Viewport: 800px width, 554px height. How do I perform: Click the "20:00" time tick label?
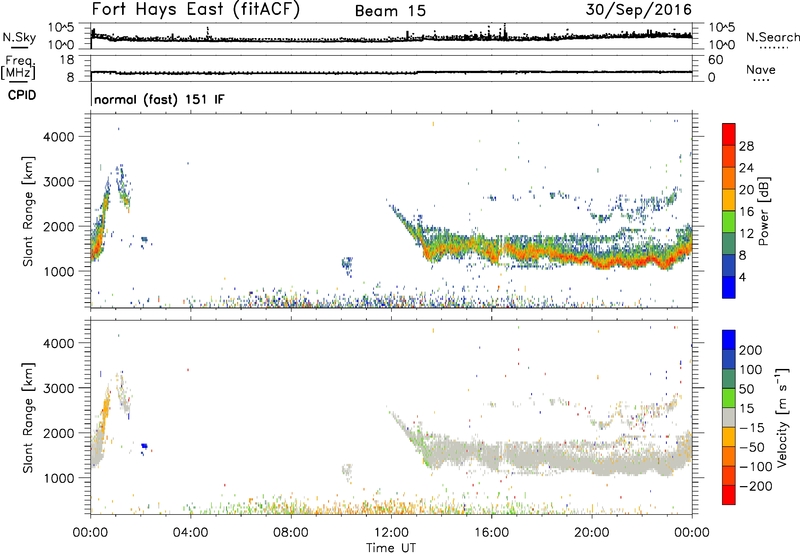point(592,533)
